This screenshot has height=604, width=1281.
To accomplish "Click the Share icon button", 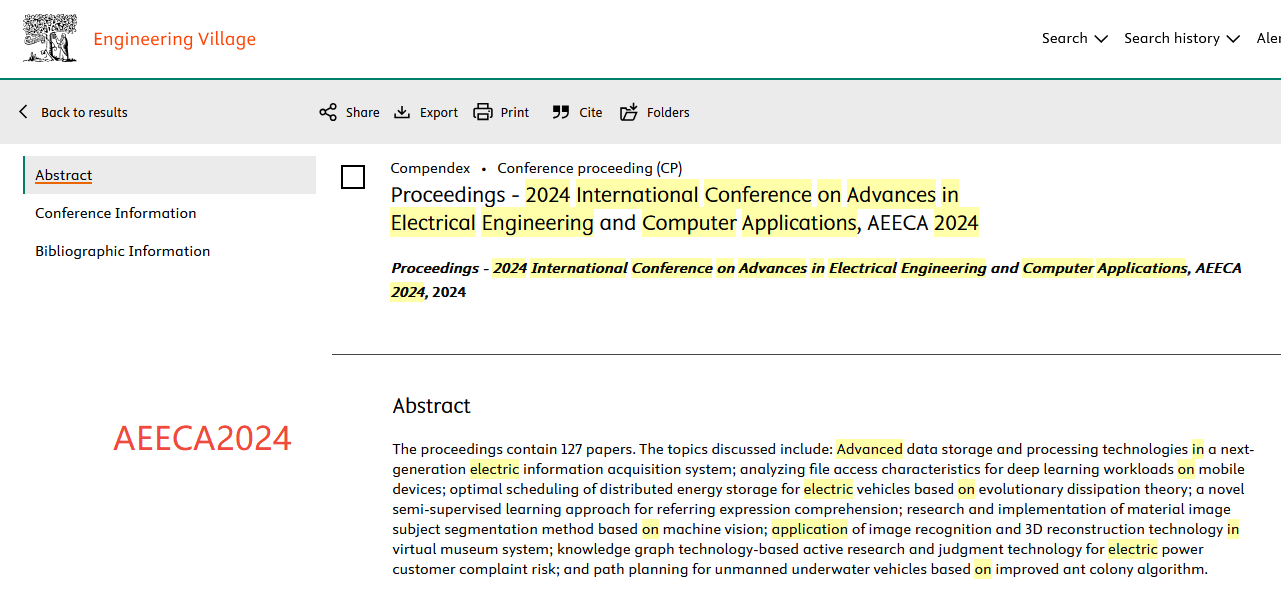I will [328, 112].
